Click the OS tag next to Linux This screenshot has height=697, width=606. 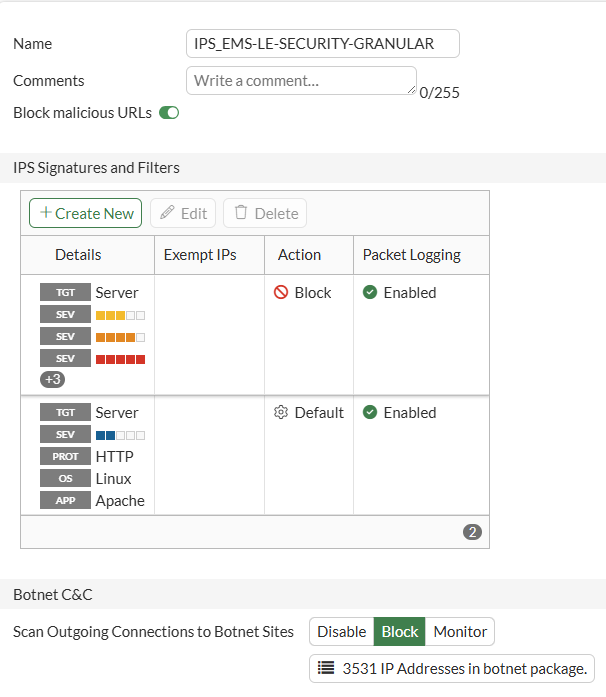[x=65, y=479]
